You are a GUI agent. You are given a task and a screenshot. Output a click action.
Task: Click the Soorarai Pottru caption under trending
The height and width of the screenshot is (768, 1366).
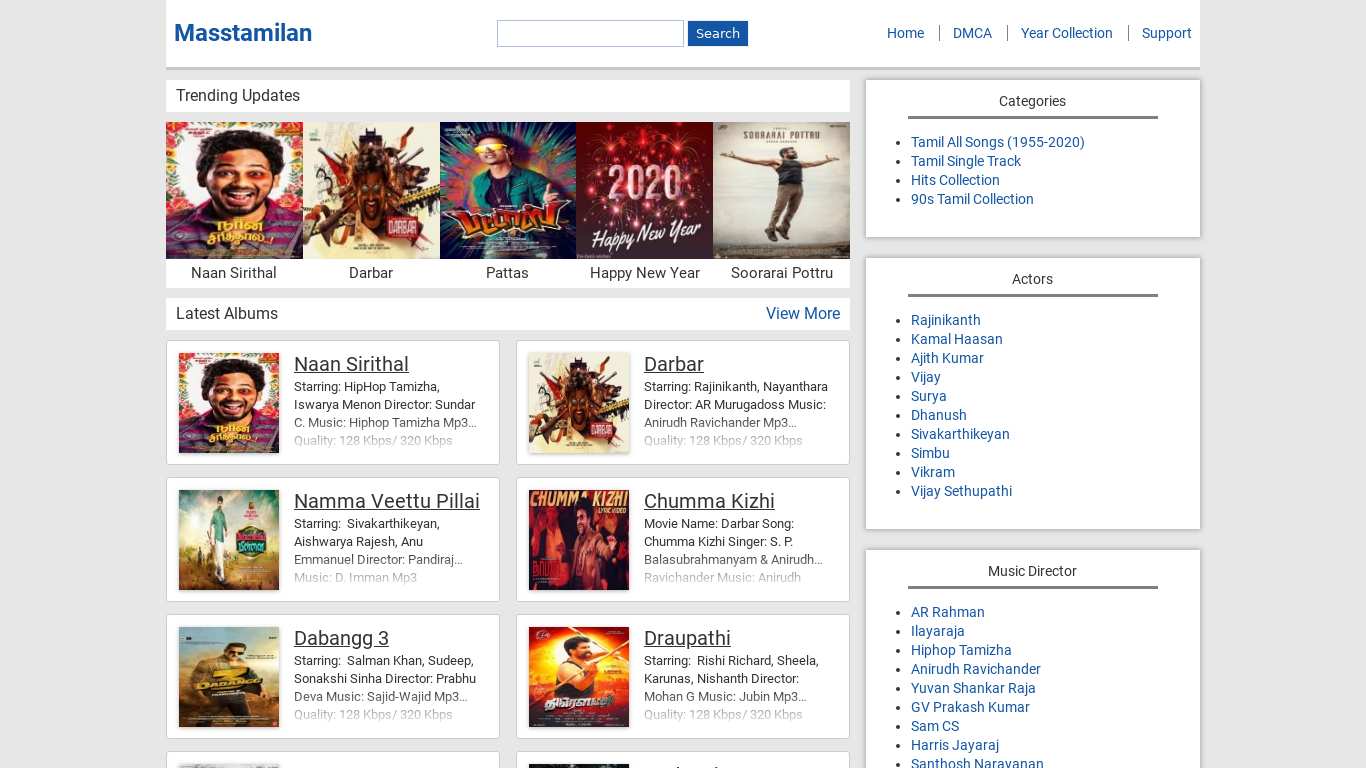782,273
